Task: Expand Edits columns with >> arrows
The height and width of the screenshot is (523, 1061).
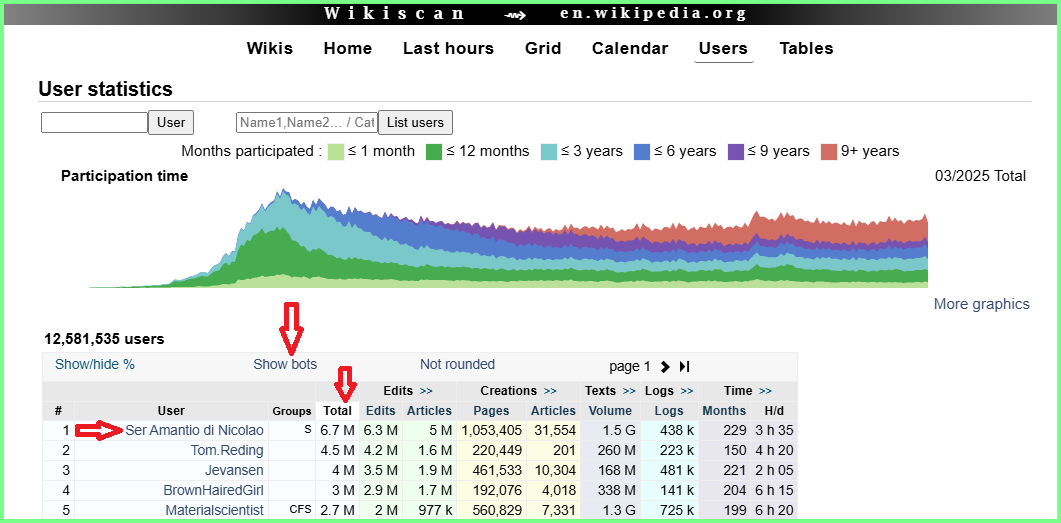Action: (x=426, y=391)
